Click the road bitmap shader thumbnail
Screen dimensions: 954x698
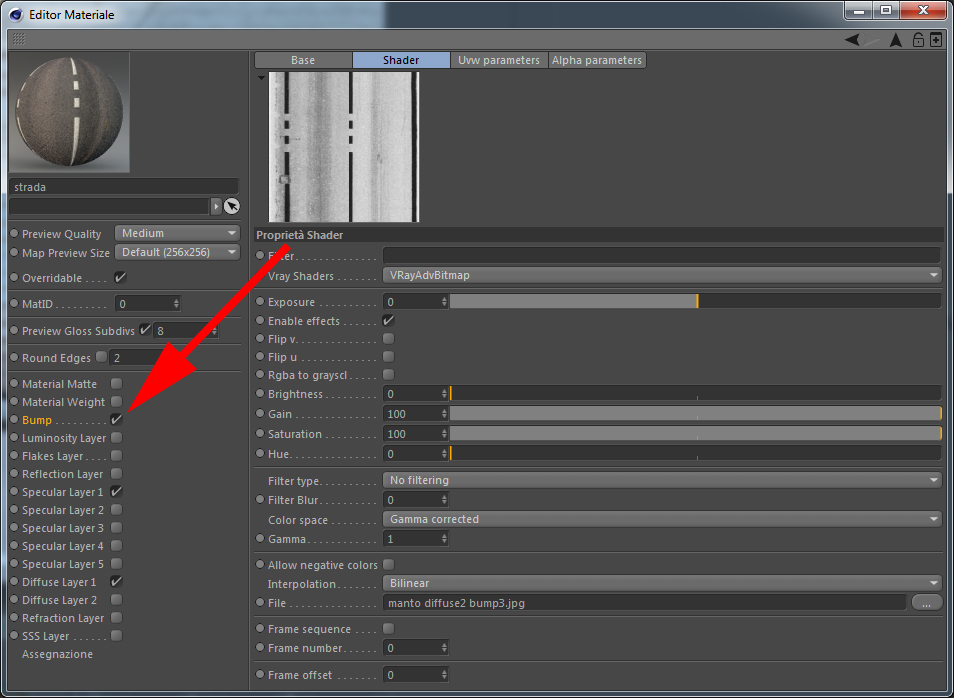click(344, 147)
